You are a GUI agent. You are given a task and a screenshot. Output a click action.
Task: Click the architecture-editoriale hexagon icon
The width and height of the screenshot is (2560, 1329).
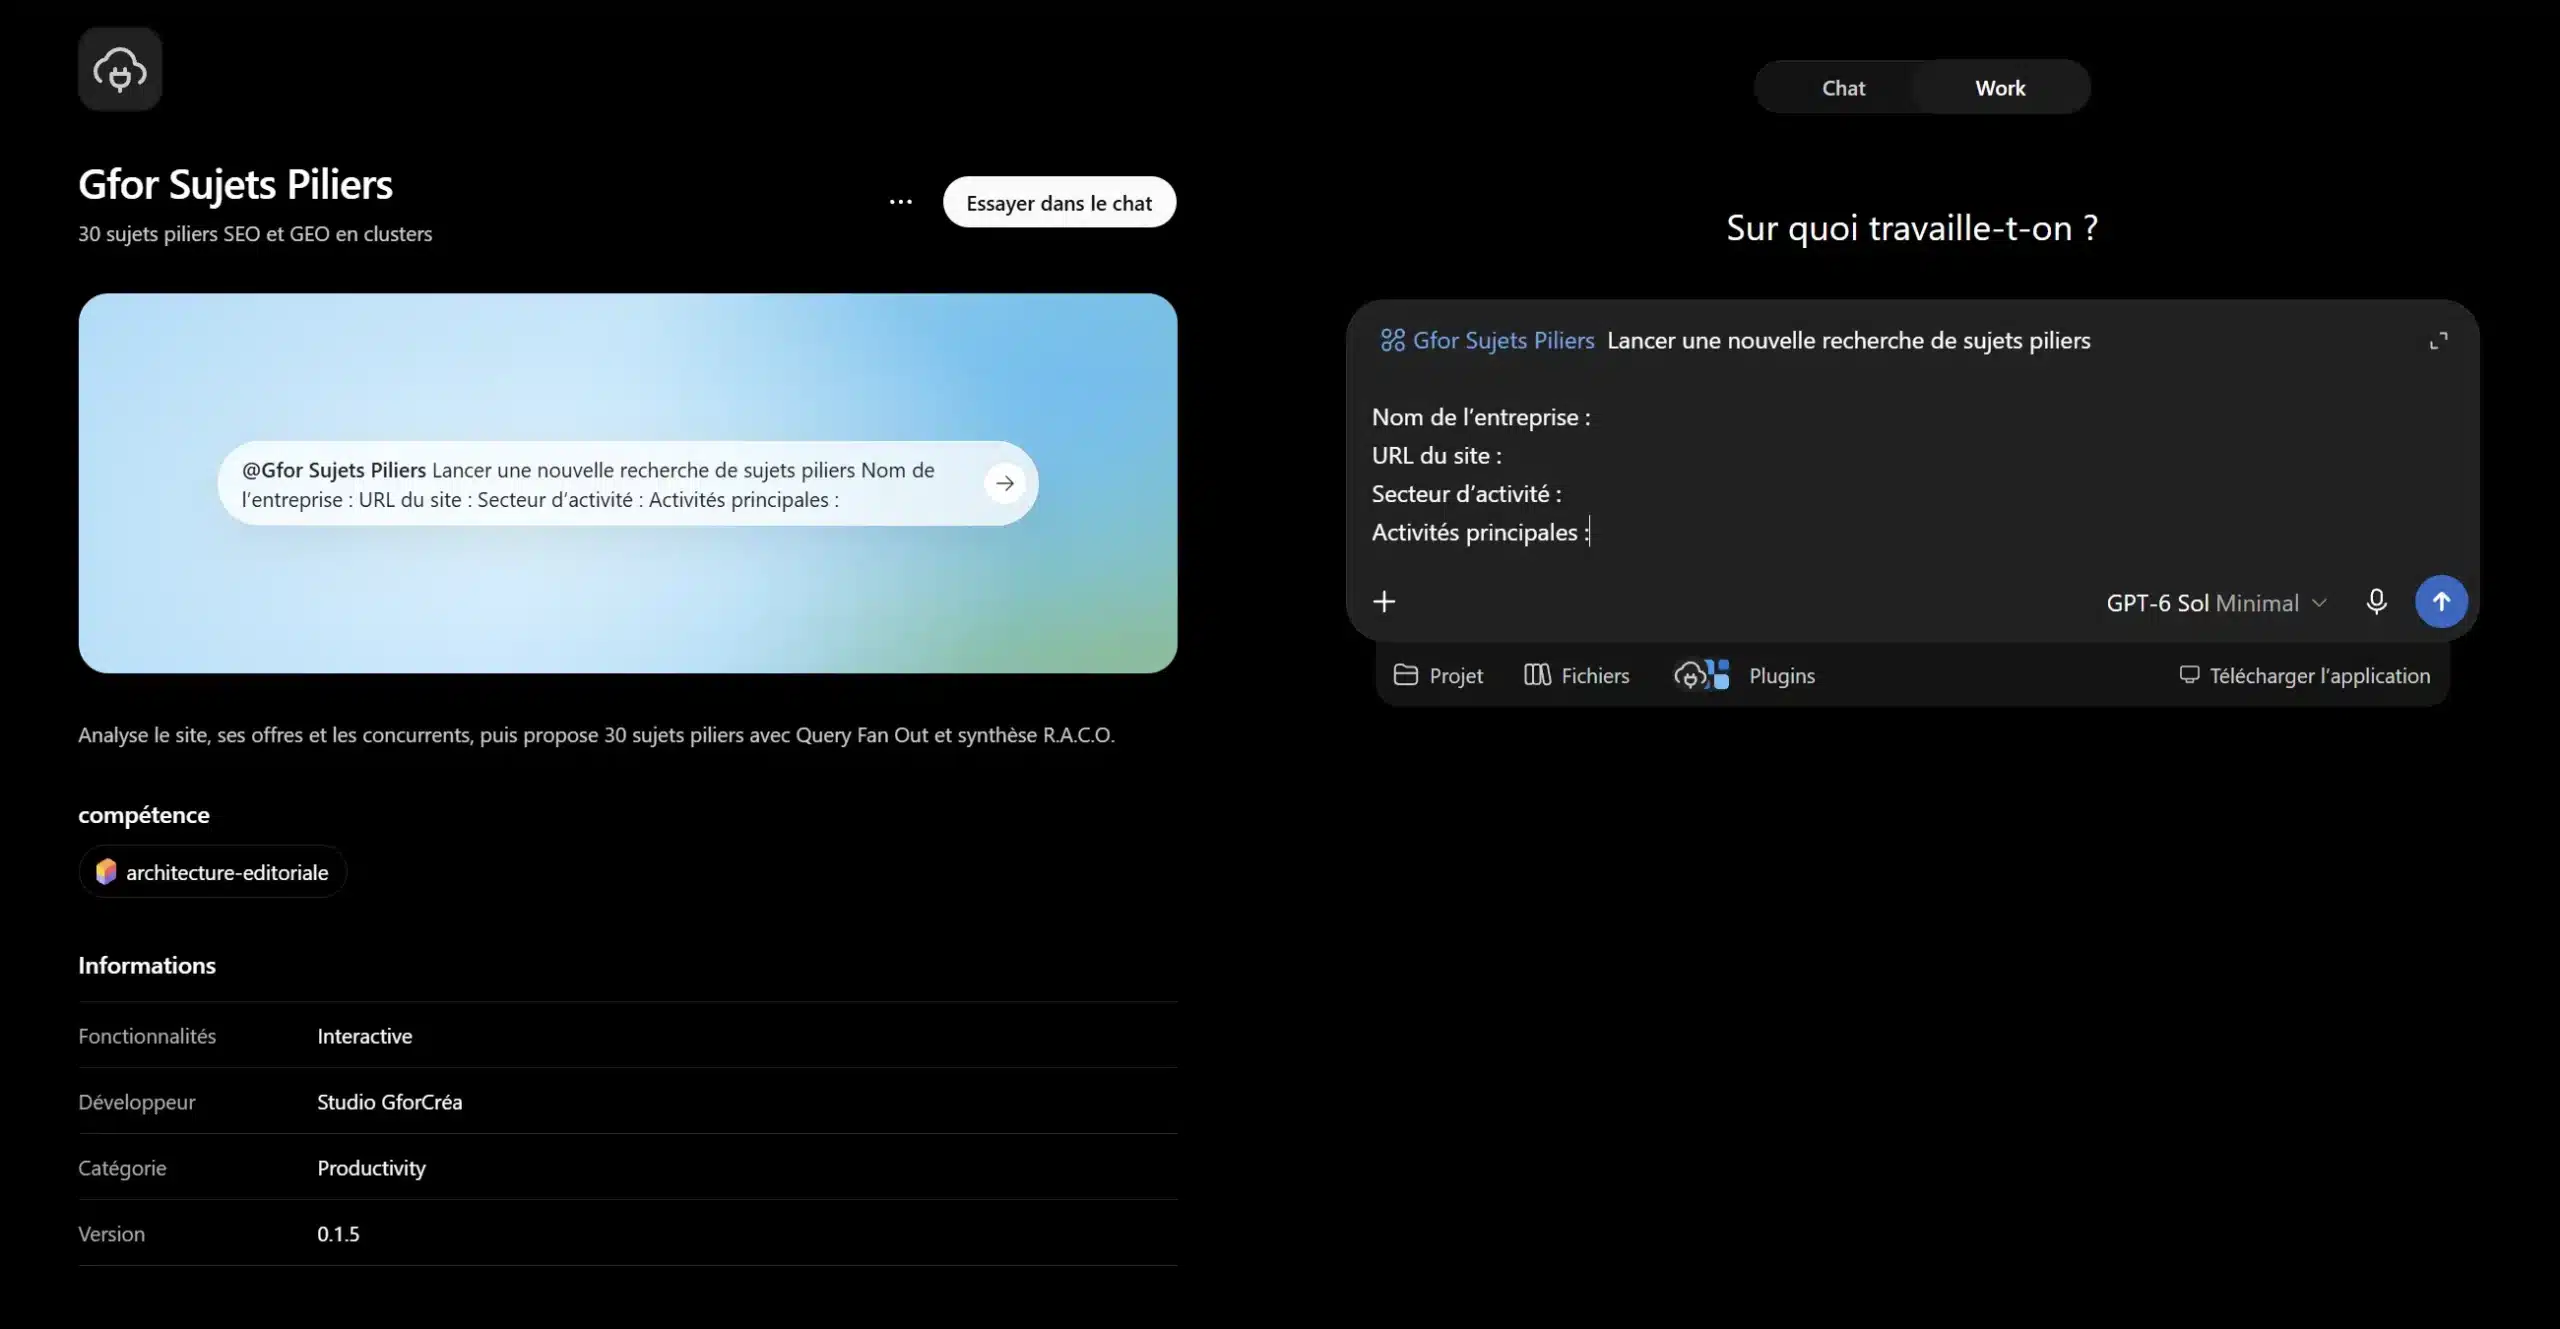pos(106,872)
